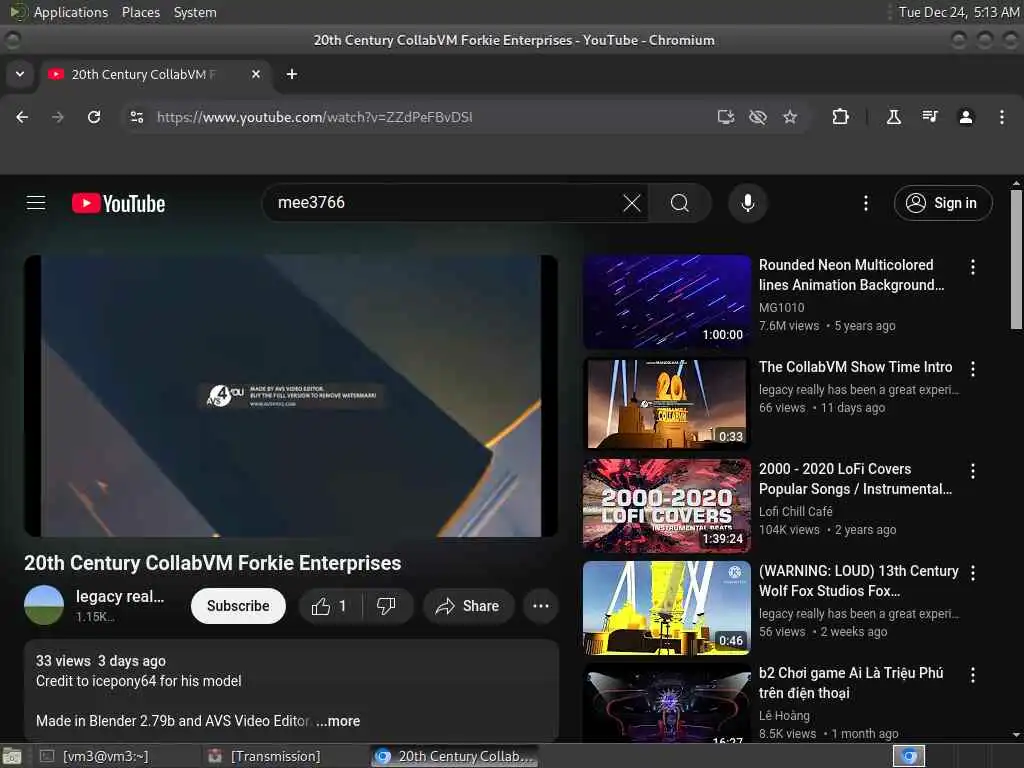The width and height of the screenshot is (1024, 768).
Task: Click the Share button
Action: tap(468, 606)
